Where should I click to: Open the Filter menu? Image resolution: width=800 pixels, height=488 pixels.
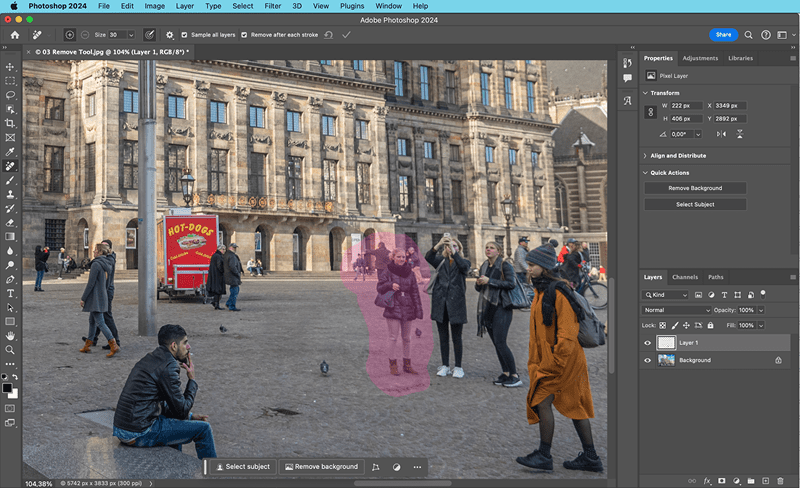point(272,6)
